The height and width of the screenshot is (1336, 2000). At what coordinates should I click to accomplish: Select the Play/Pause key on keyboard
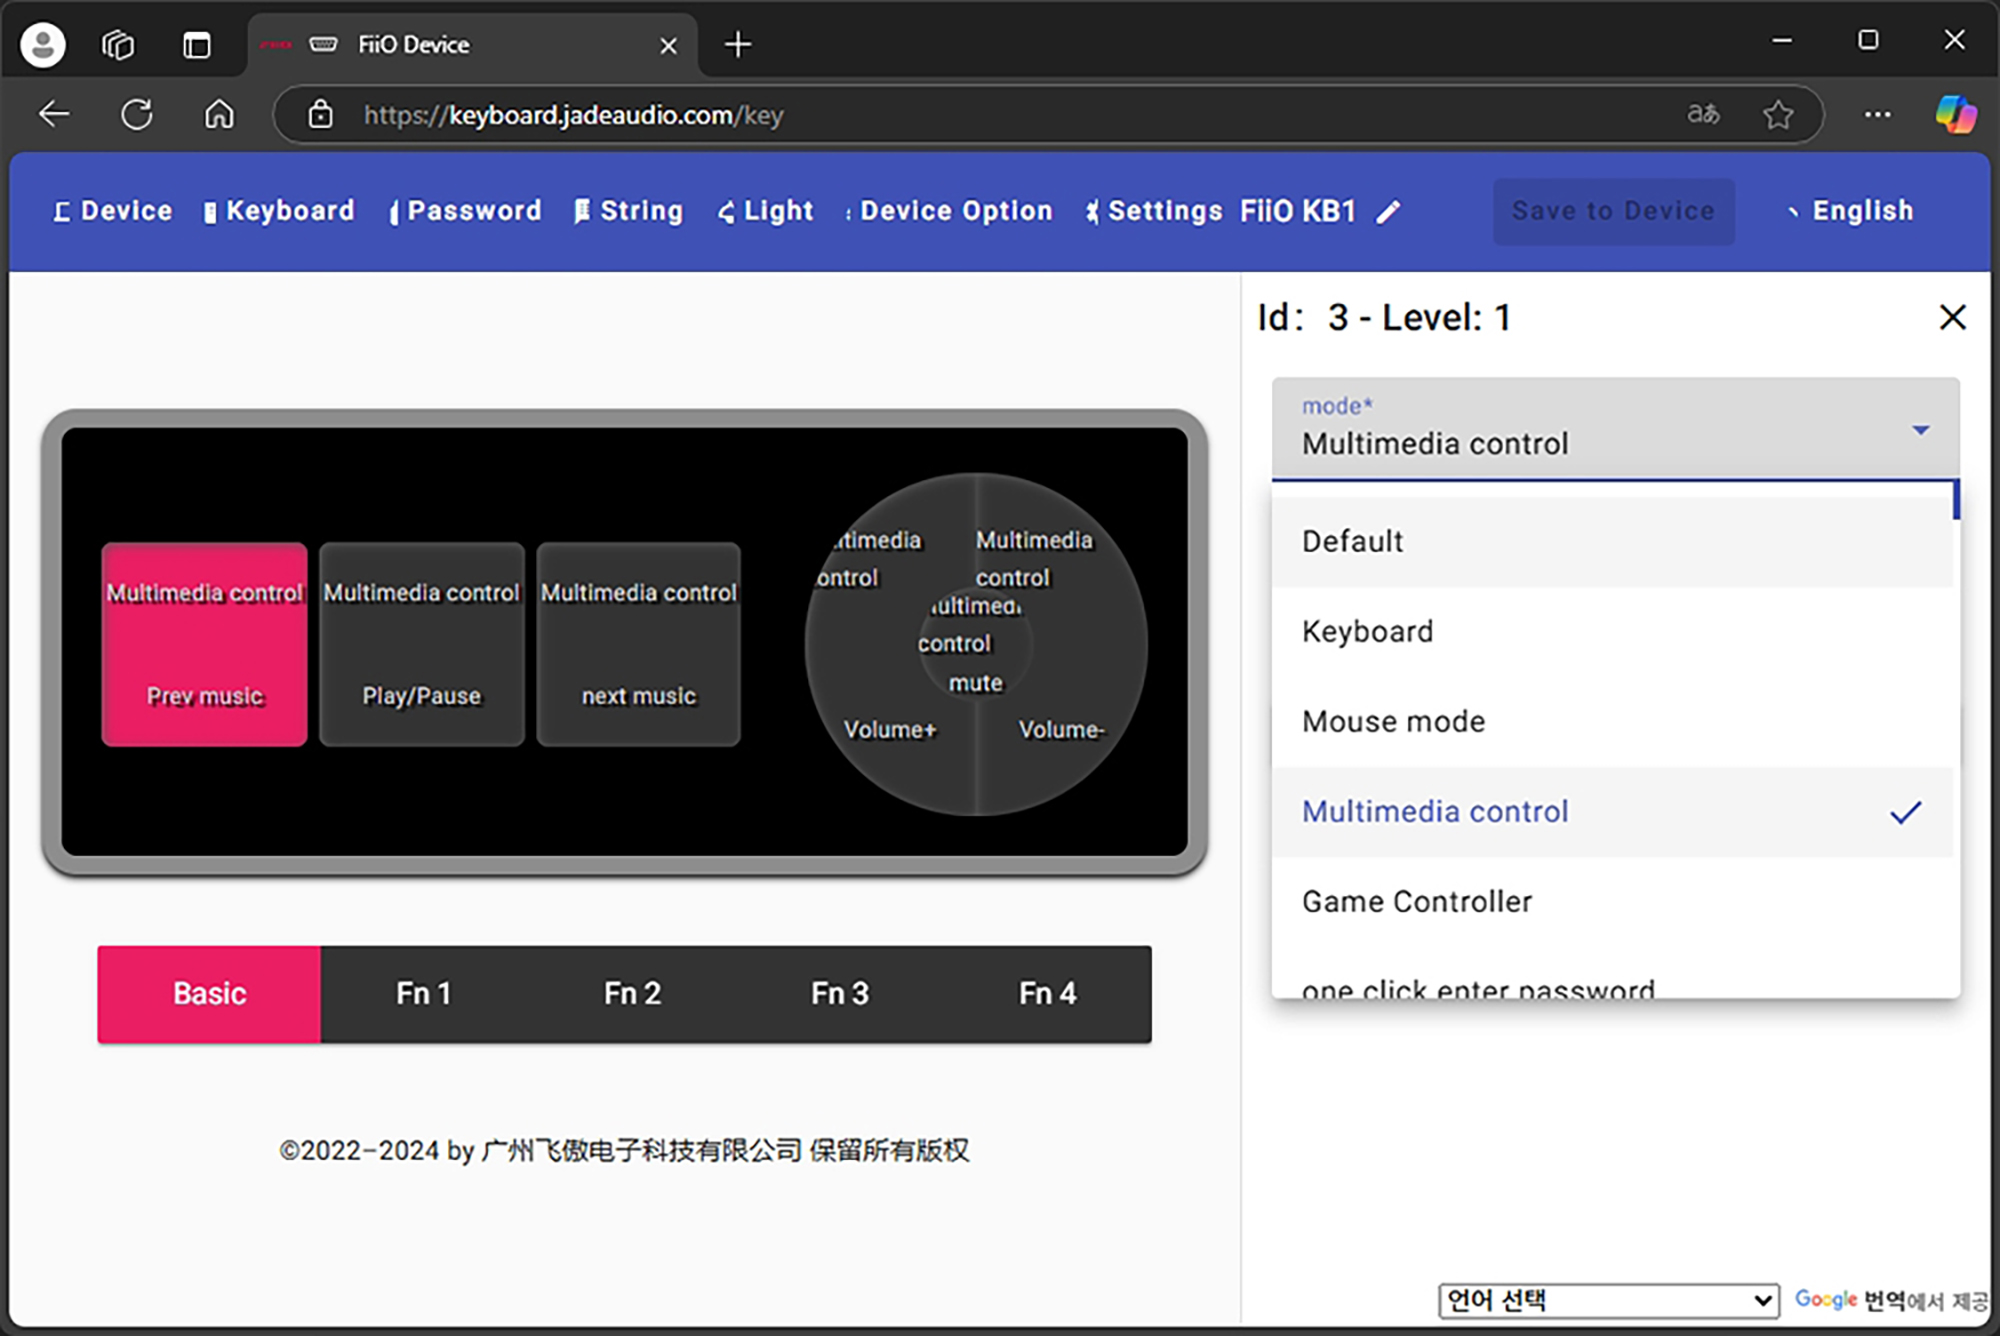(421, 645)
